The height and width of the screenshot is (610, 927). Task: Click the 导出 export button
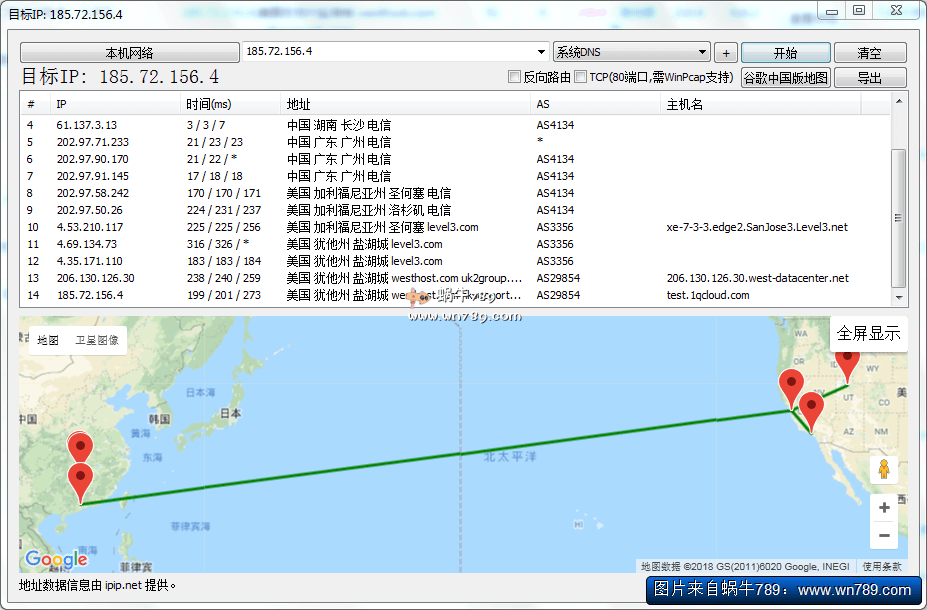coord(869,78)
